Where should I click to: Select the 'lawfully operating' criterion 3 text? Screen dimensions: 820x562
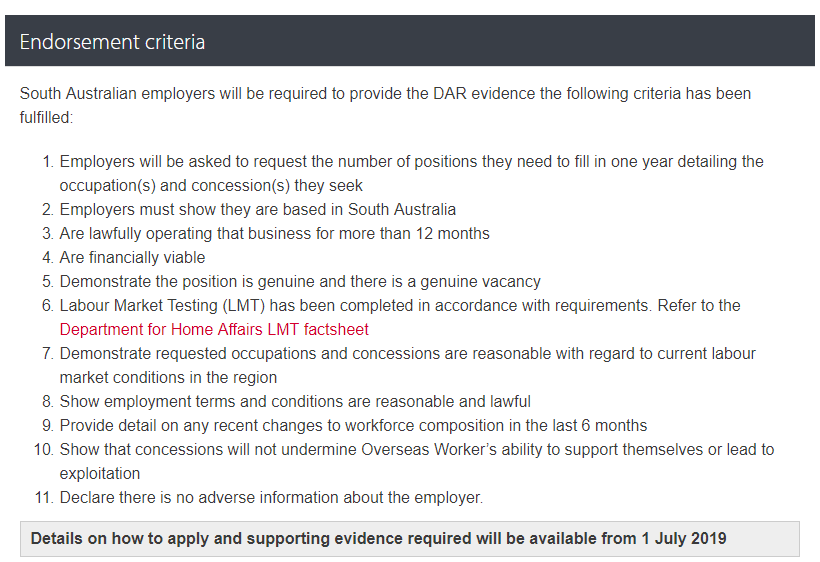[x=275, y=233]
